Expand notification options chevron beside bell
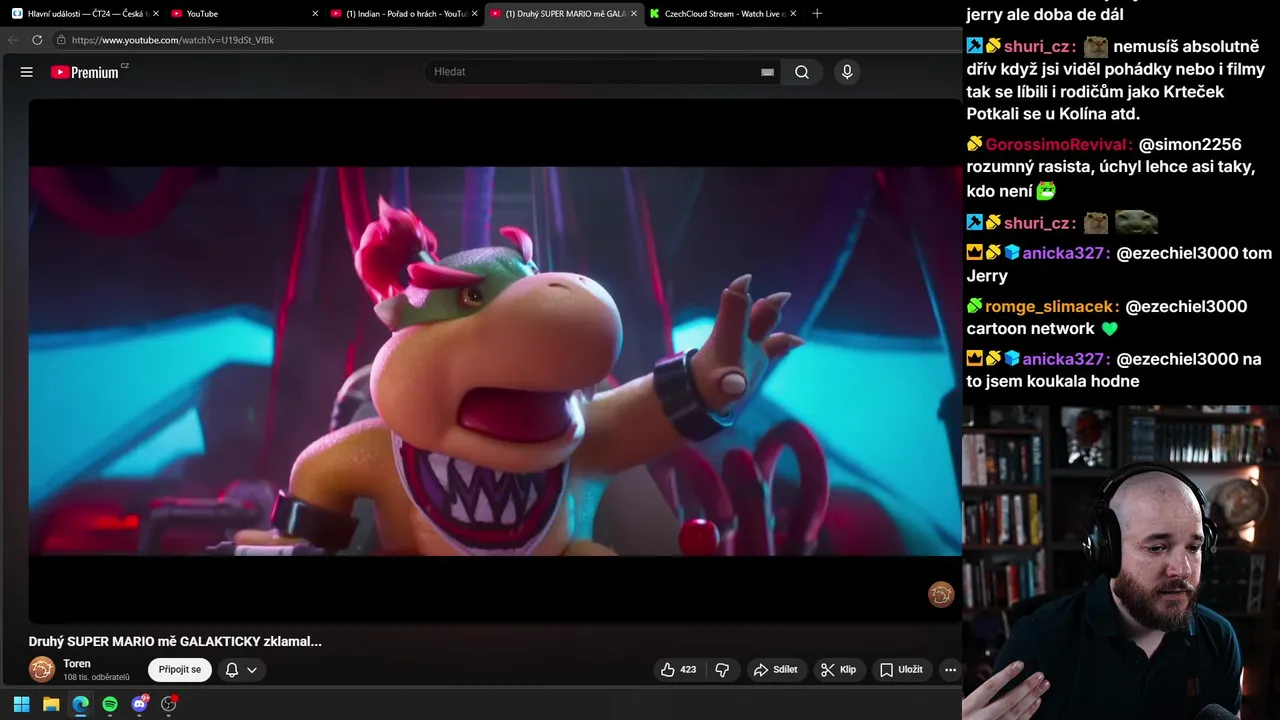The image size is (1280, 720). (252, 670)
